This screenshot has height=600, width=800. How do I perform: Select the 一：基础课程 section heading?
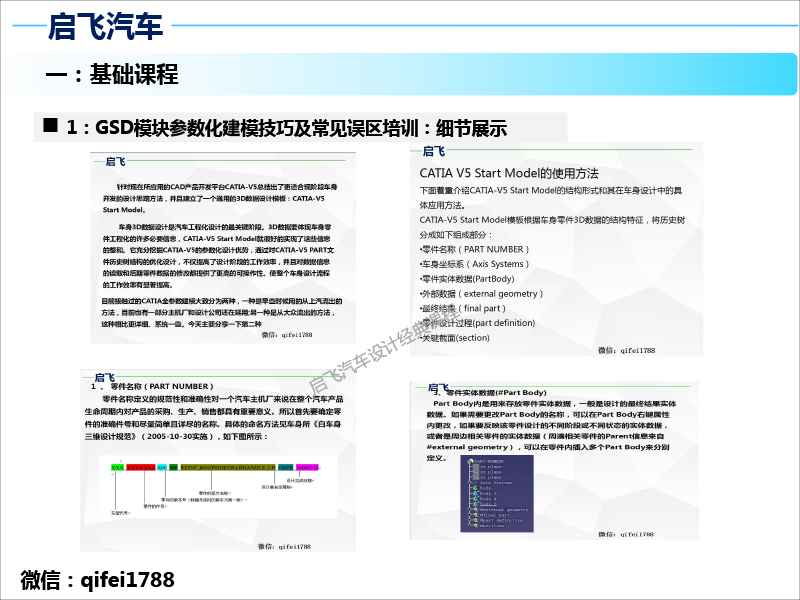(x=112, y=74)
